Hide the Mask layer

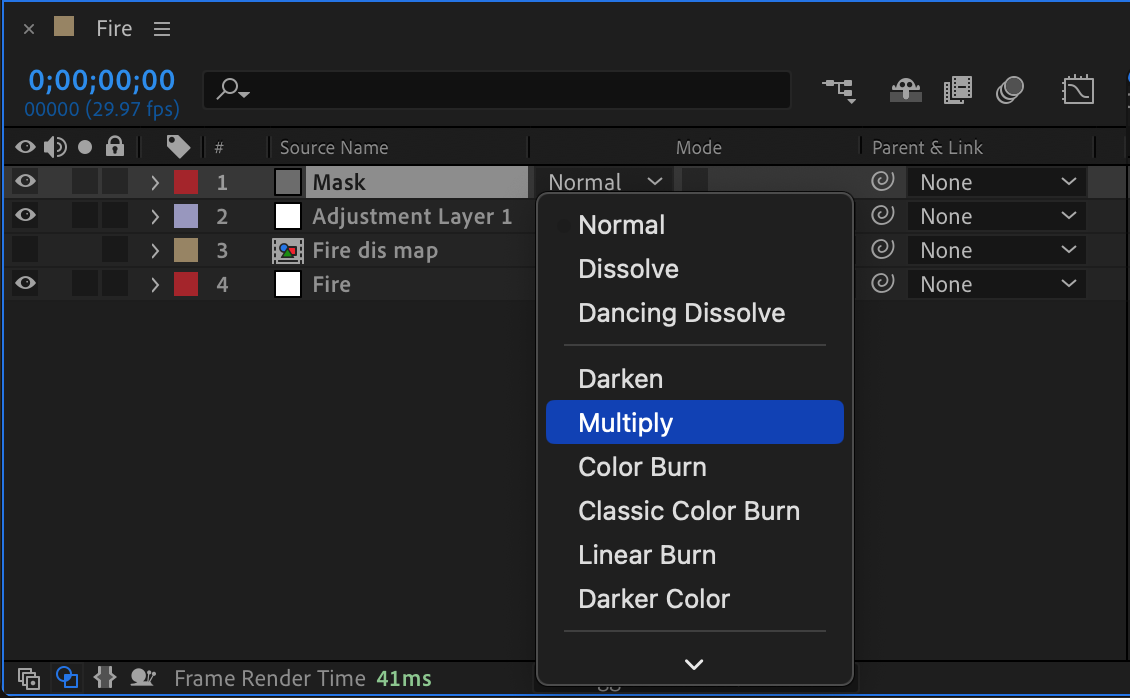25,182
